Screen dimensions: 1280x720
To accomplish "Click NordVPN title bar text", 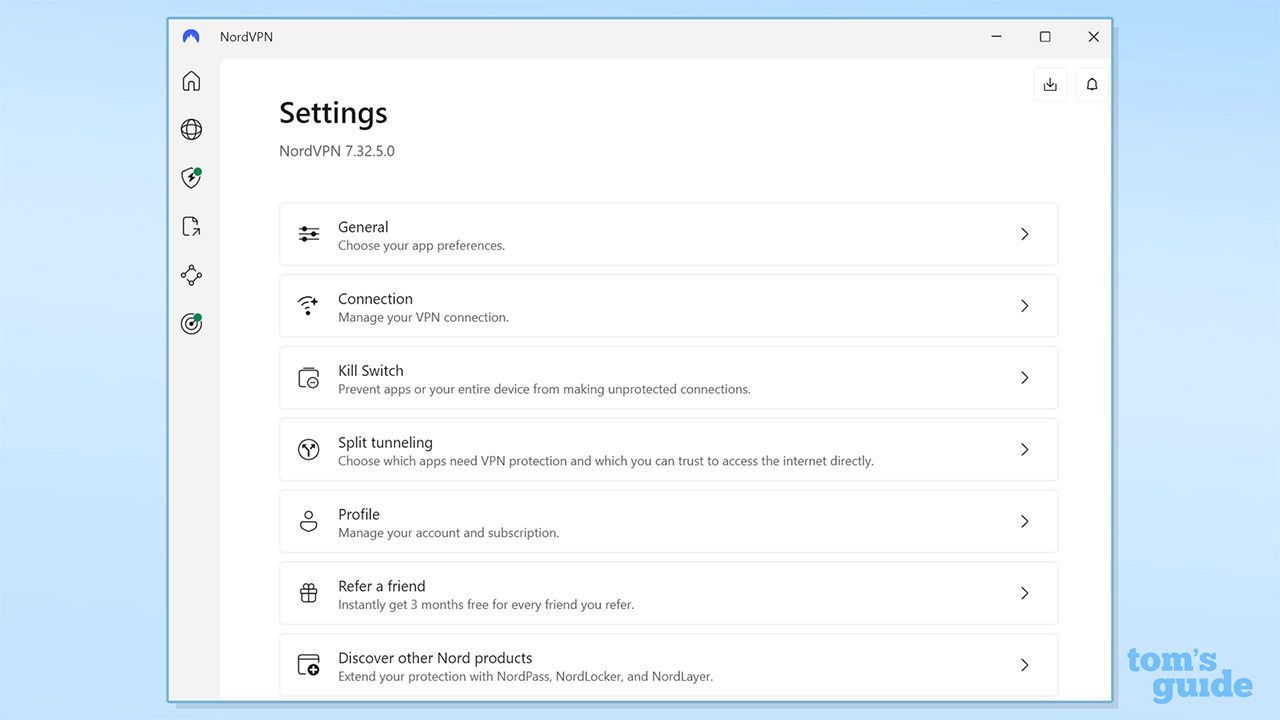I will (x=246, y=37).
